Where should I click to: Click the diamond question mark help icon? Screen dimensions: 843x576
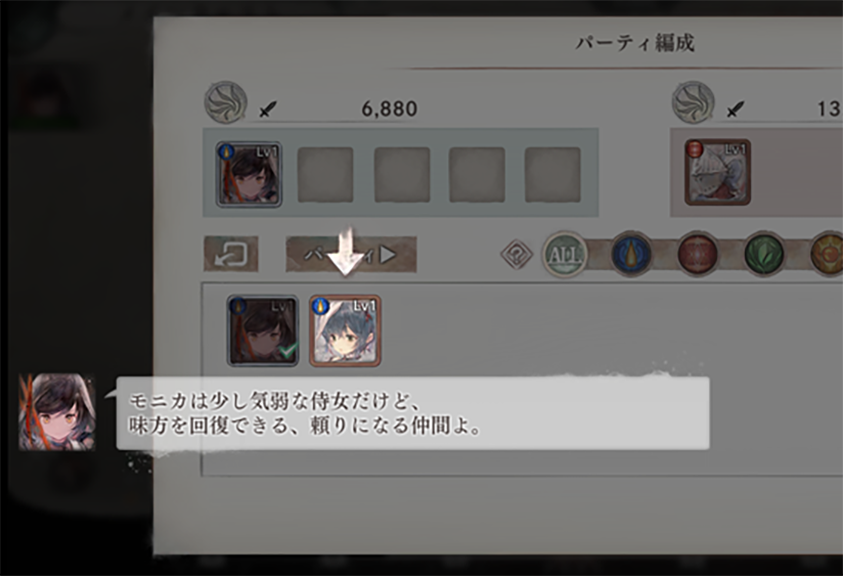516,254
